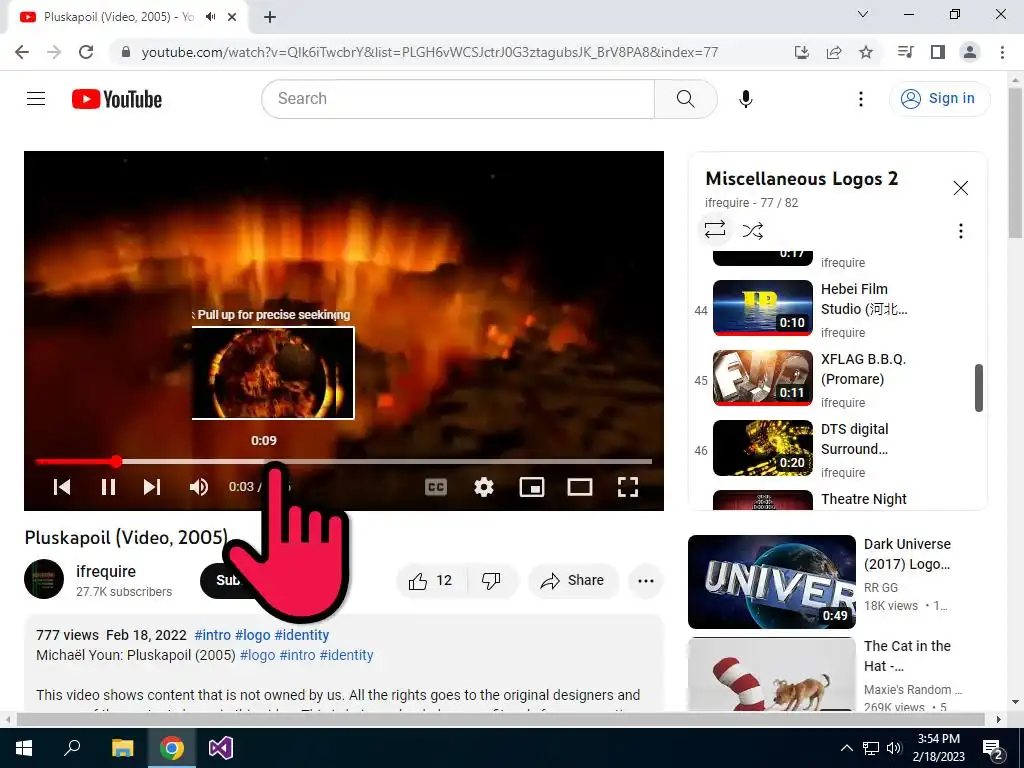Open media controls icon in Chrome toolbar
This screenshot has width=1024, height=768.
pyautogui.click(x=905, y=52)
